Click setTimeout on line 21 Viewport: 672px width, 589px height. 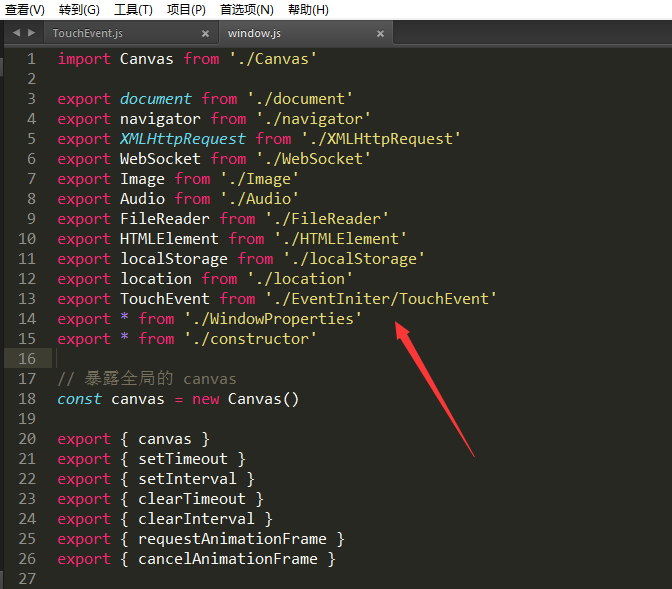[x=183, y=459]
